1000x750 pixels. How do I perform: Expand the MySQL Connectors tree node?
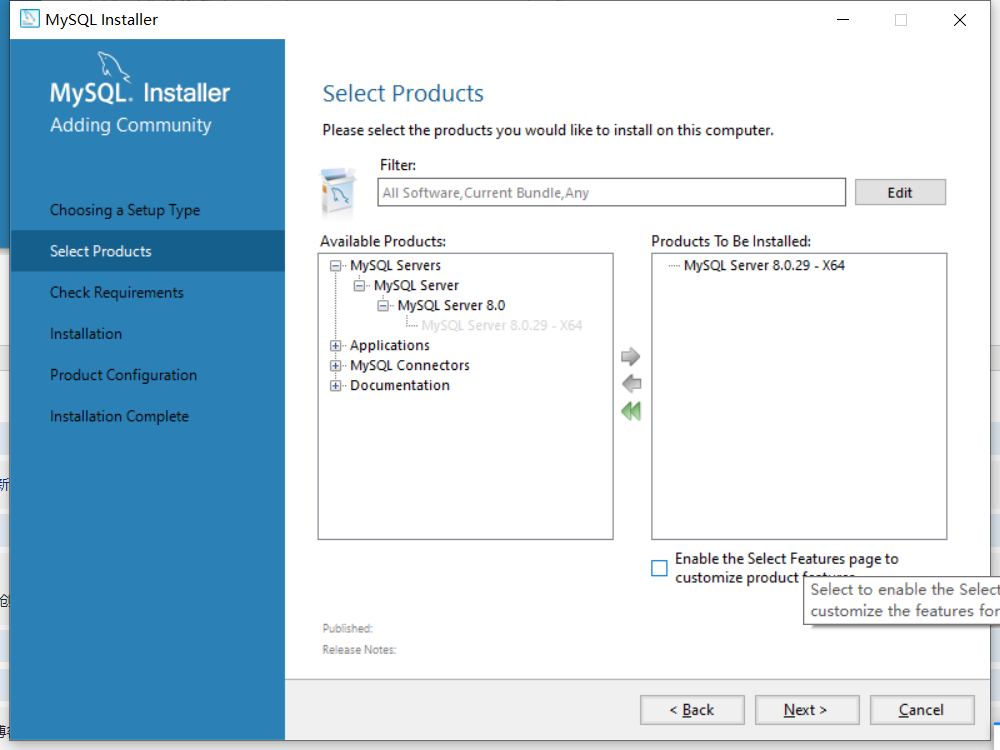pos(335,365)
